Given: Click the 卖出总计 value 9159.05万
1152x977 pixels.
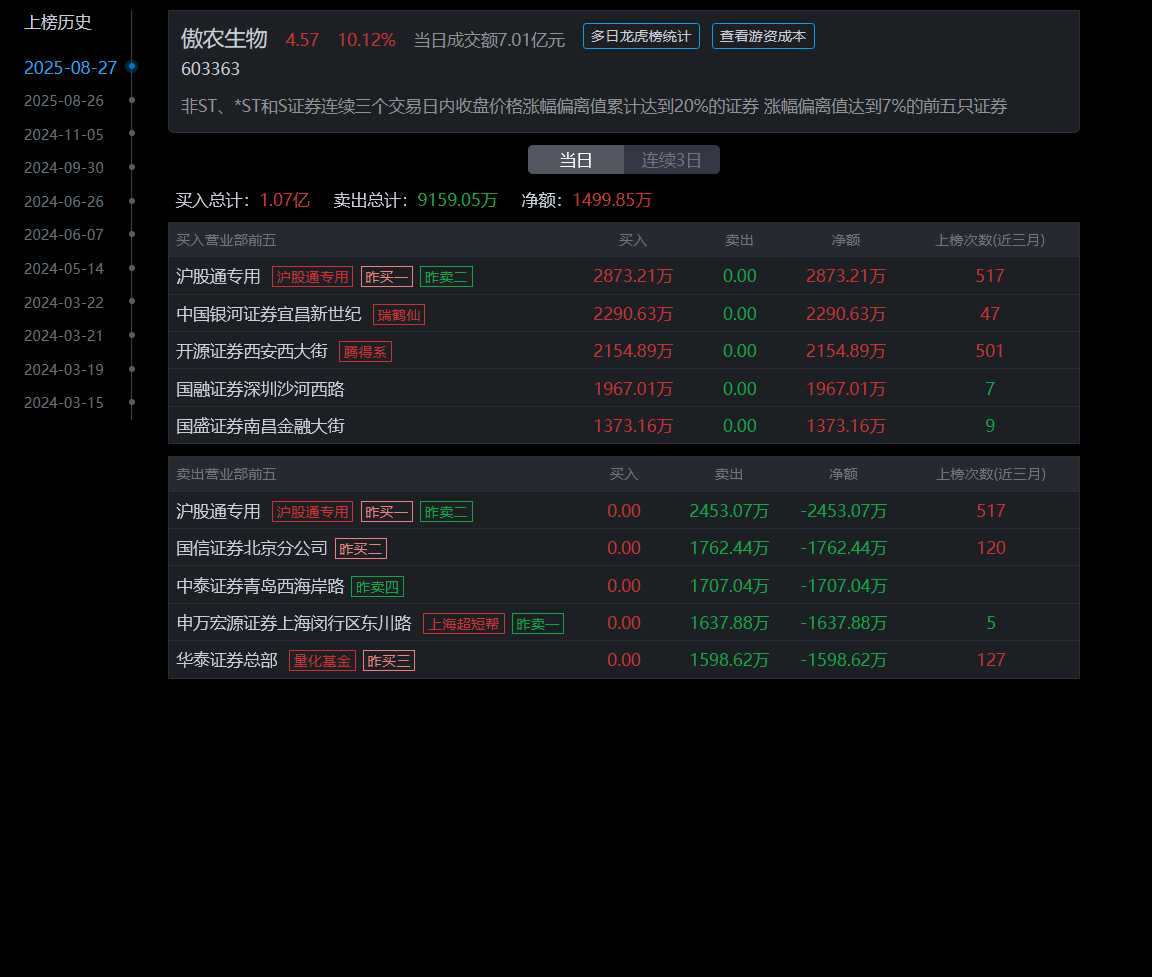Looking at the screenshot, I should click(x=457, y=201).
